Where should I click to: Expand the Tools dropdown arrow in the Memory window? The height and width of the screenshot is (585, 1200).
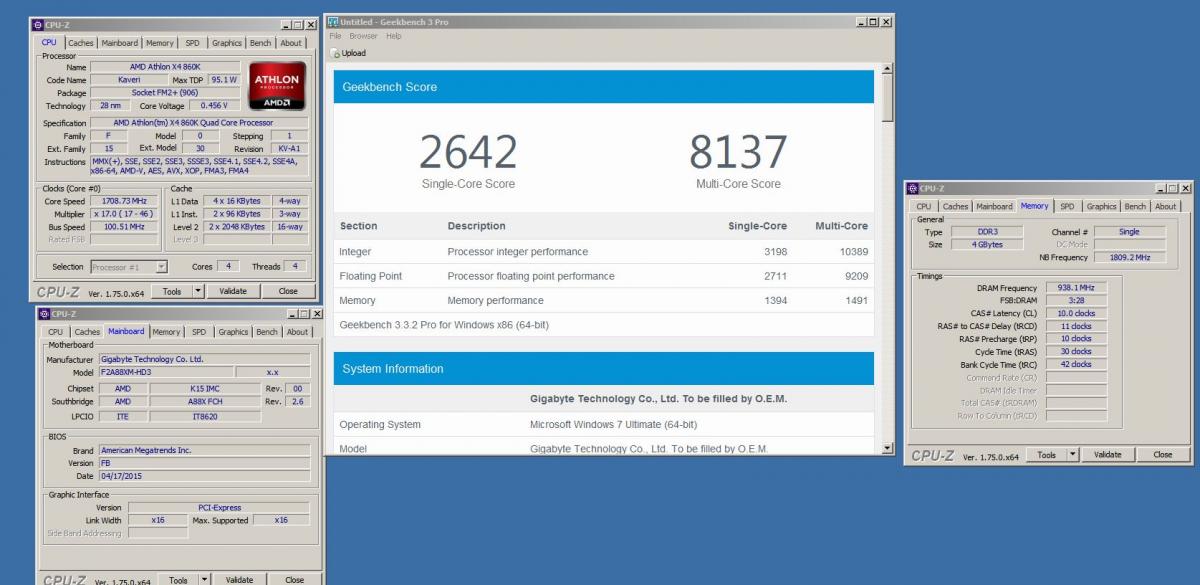click(1074, 454)
